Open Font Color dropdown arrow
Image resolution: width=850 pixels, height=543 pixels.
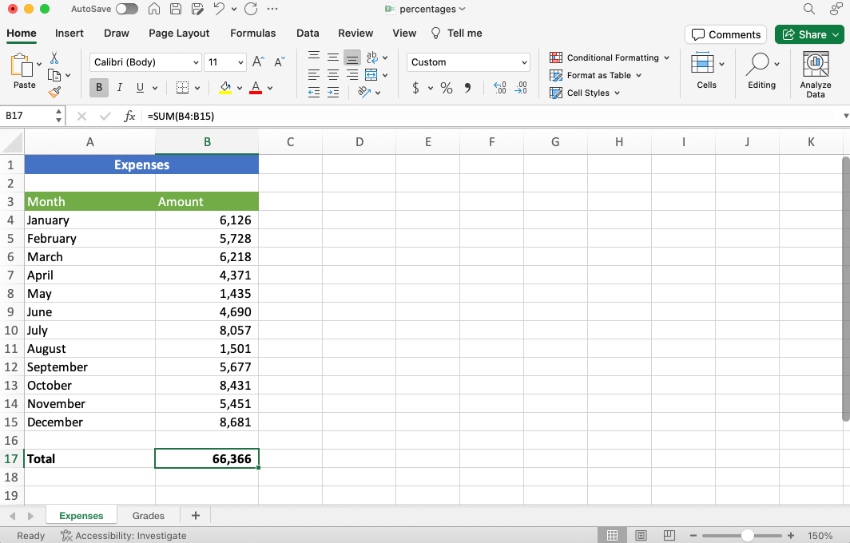(270, 88)
